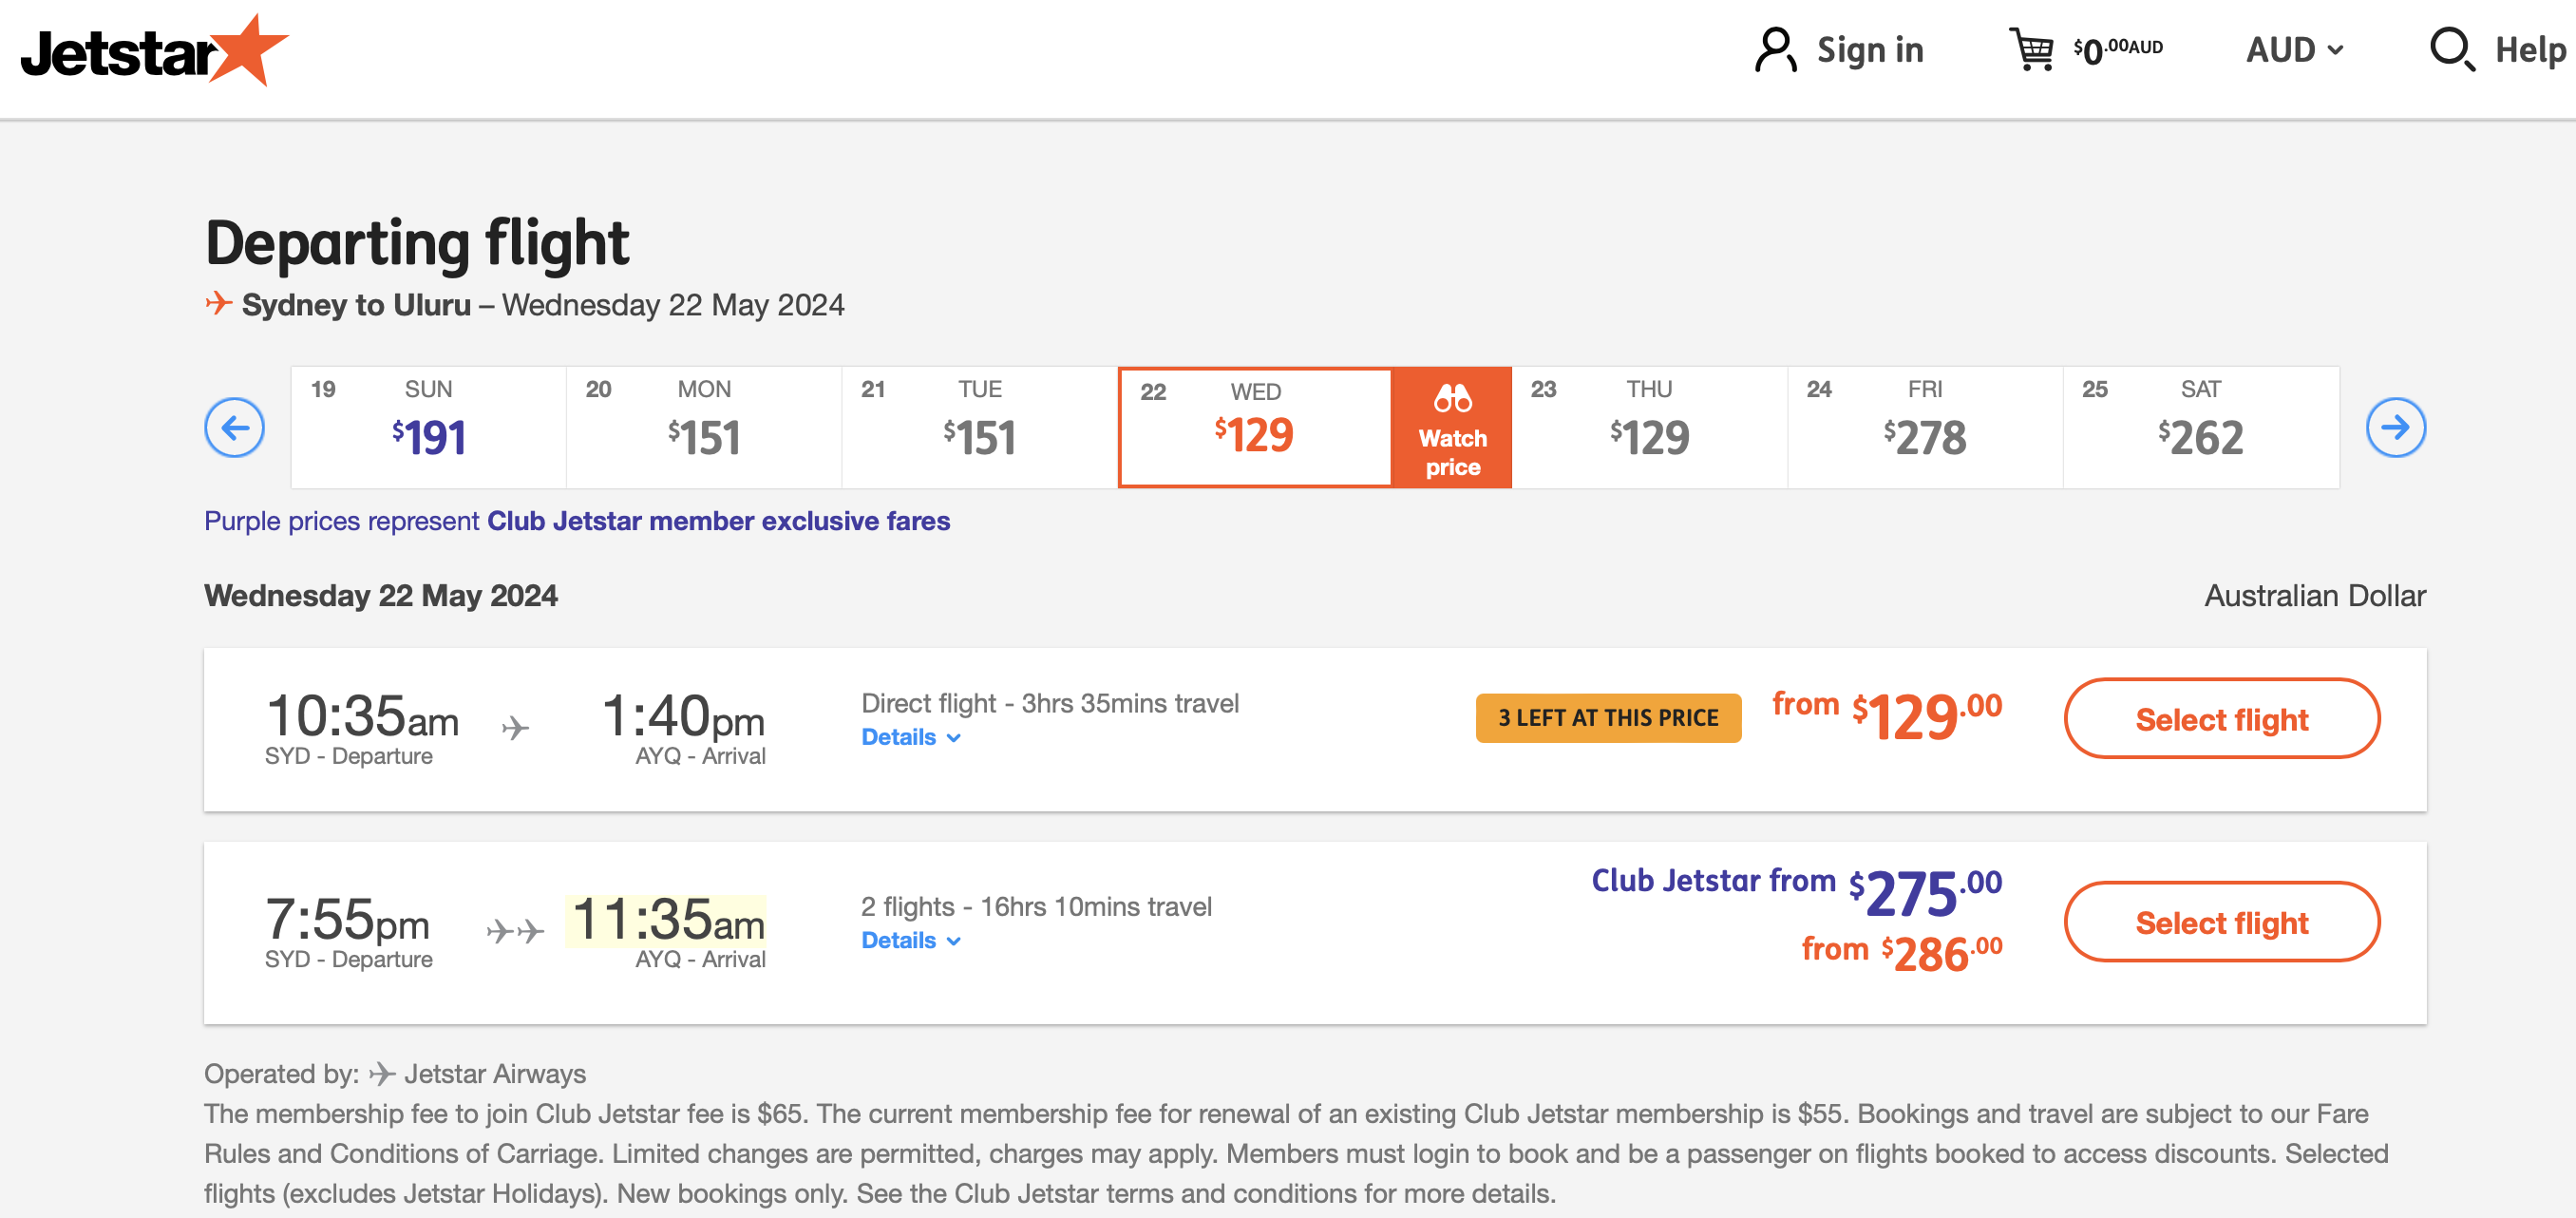Click the Help search magnifier icon

2451,49
